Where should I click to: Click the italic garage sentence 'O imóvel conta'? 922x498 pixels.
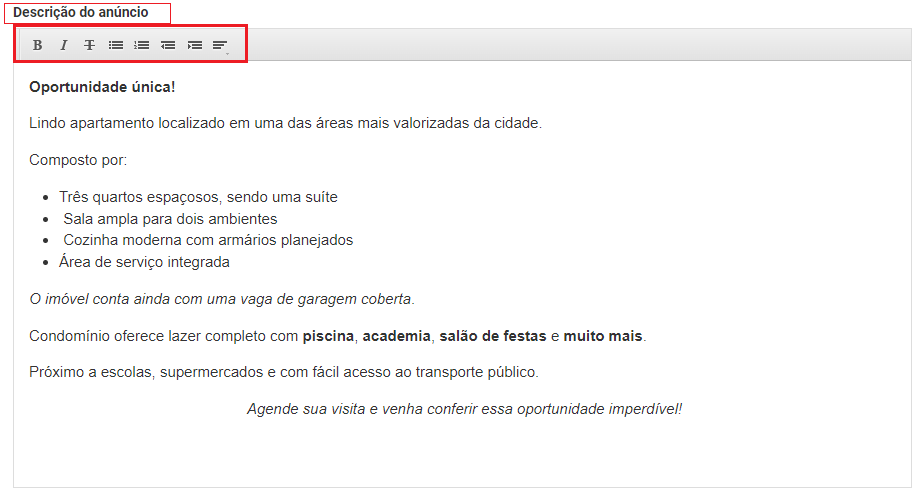222,299
